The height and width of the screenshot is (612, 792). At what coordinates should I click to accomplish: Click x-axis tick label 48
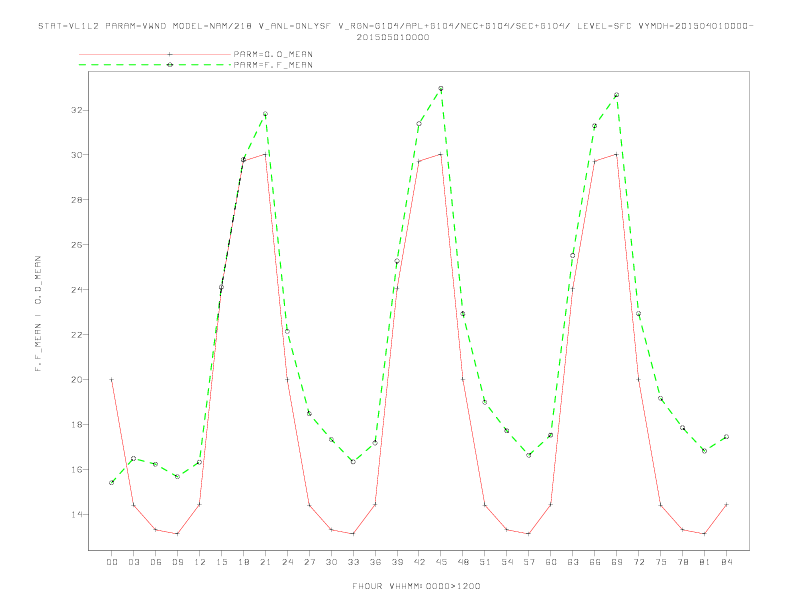pyautogui.click(x=463, y=562)
